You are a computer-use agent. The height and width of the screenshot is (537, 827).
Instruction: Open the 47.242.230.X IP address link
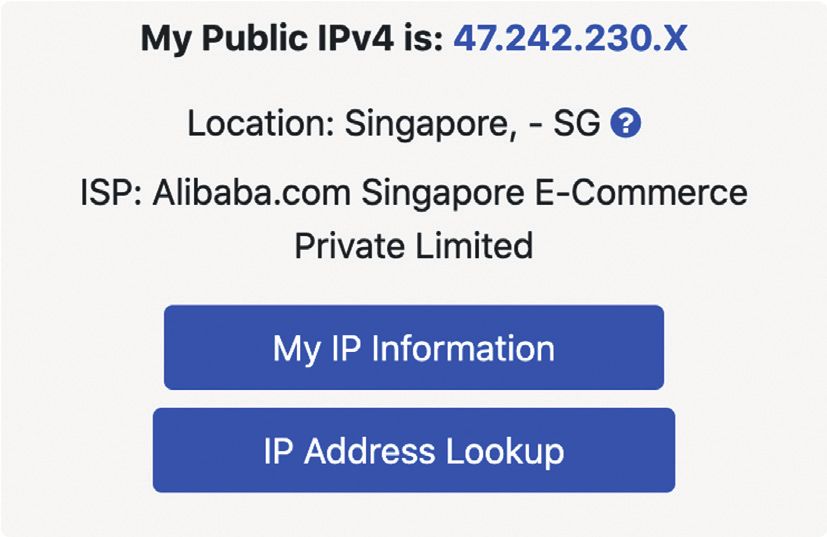(x=571, y=38)
